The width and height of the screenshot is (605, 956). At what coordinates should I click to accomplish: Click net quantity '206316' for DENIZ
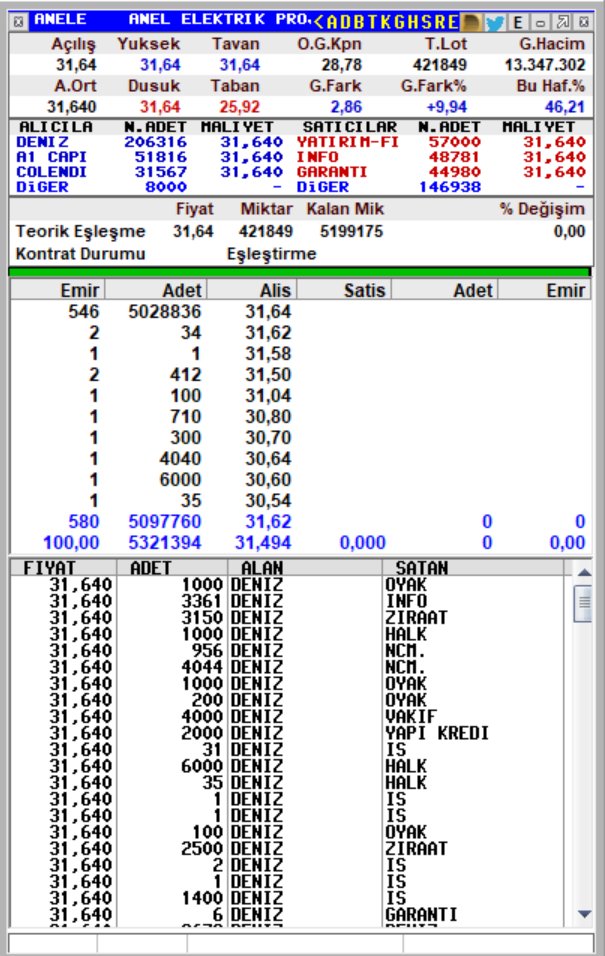pos(155,142)
